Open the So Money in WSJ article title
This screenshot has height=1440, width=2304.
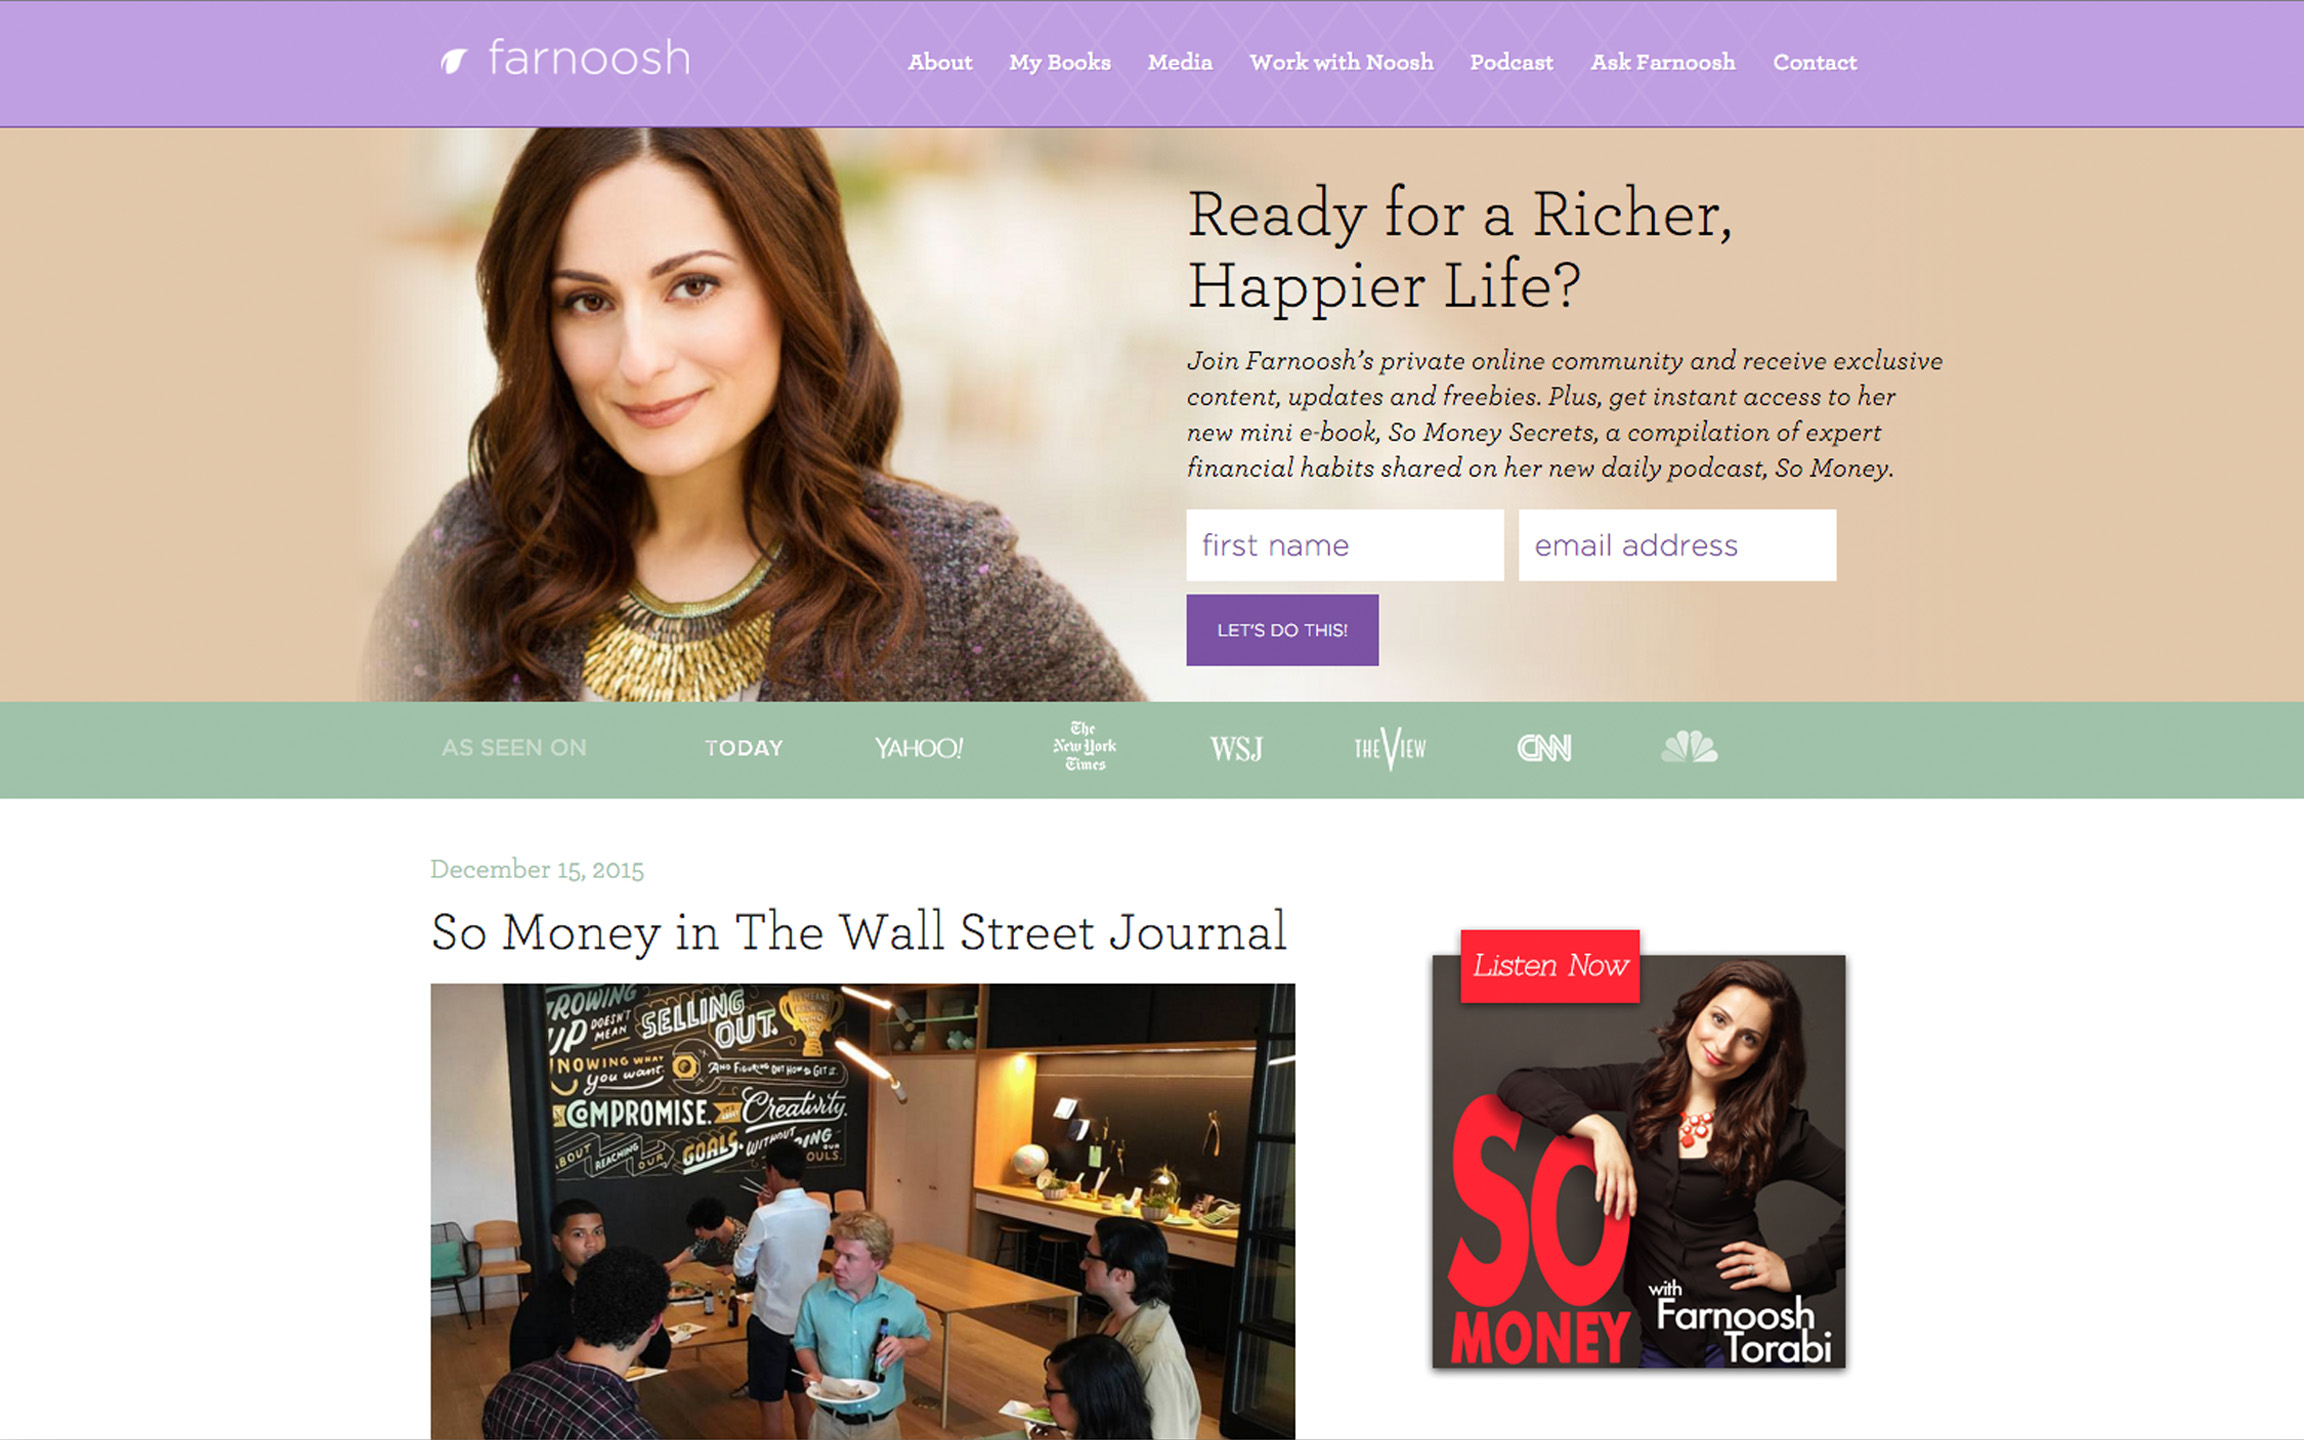click(x=859, y=933)
